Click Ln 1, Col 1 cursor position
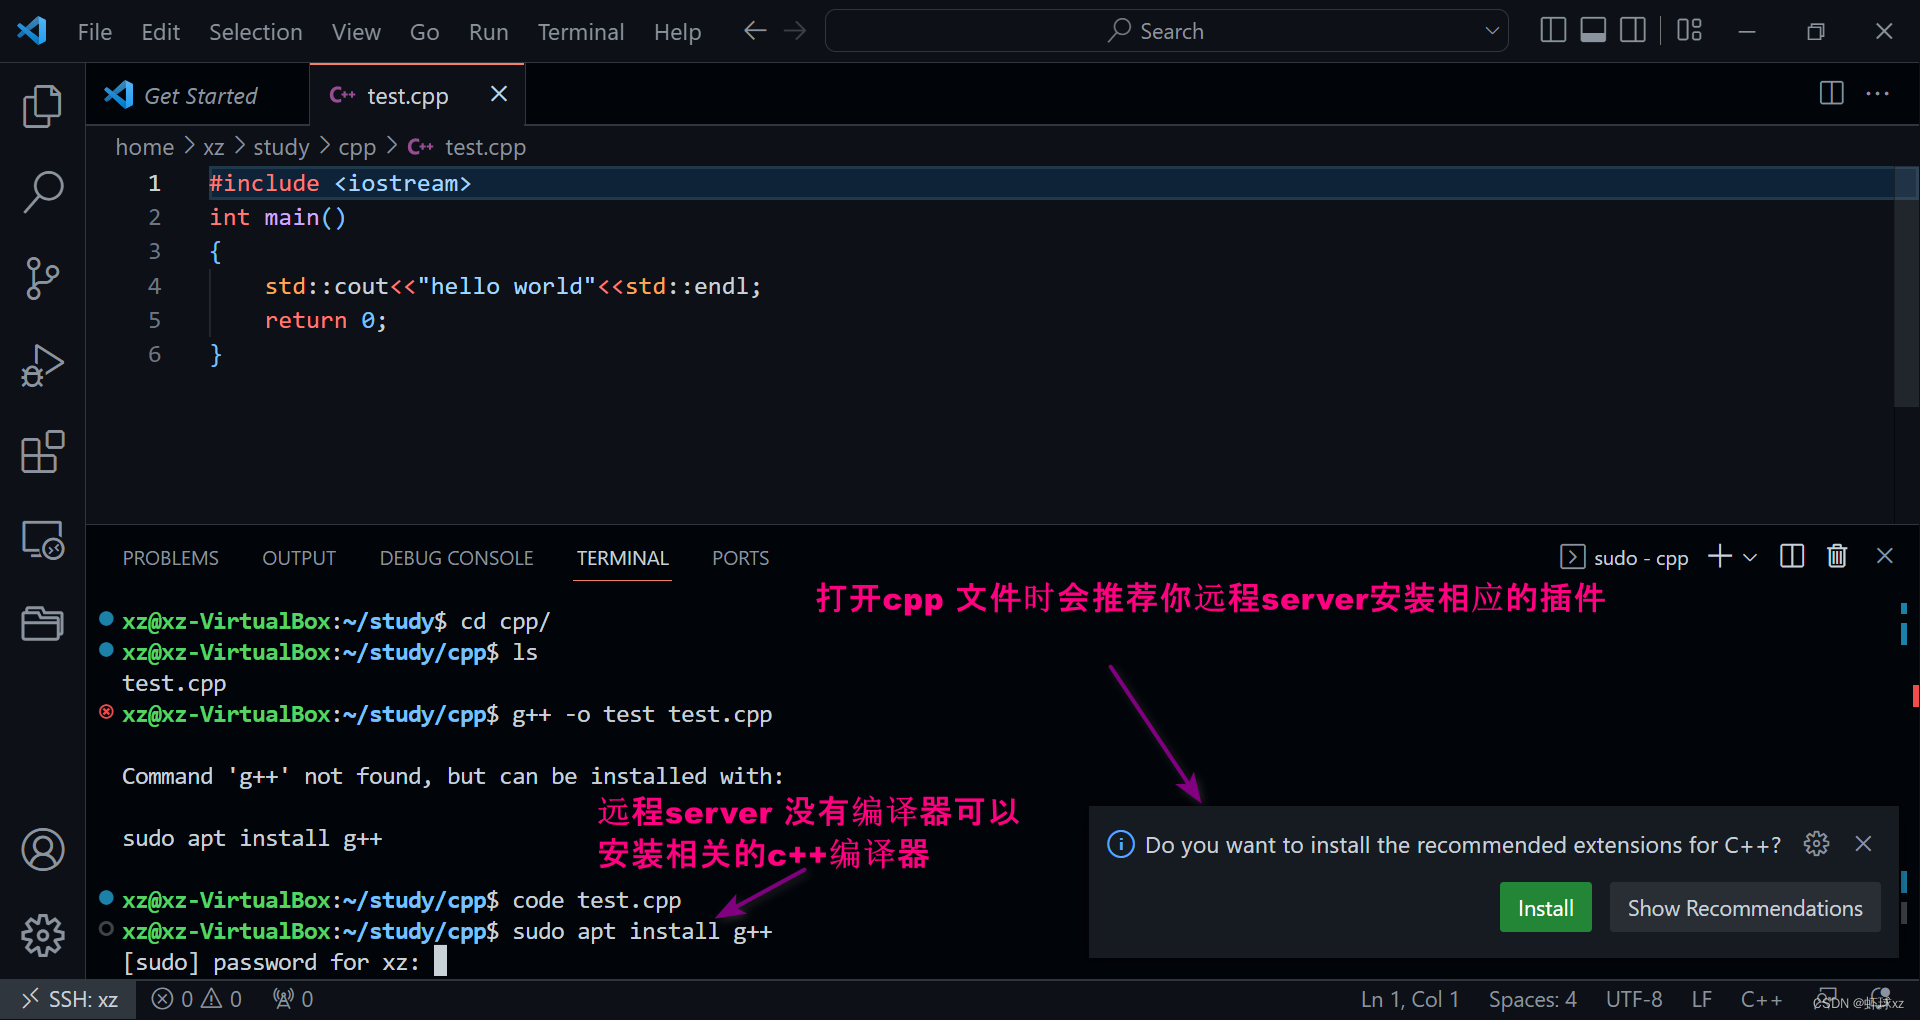1920x1020 pixels. pos(1409,999)
